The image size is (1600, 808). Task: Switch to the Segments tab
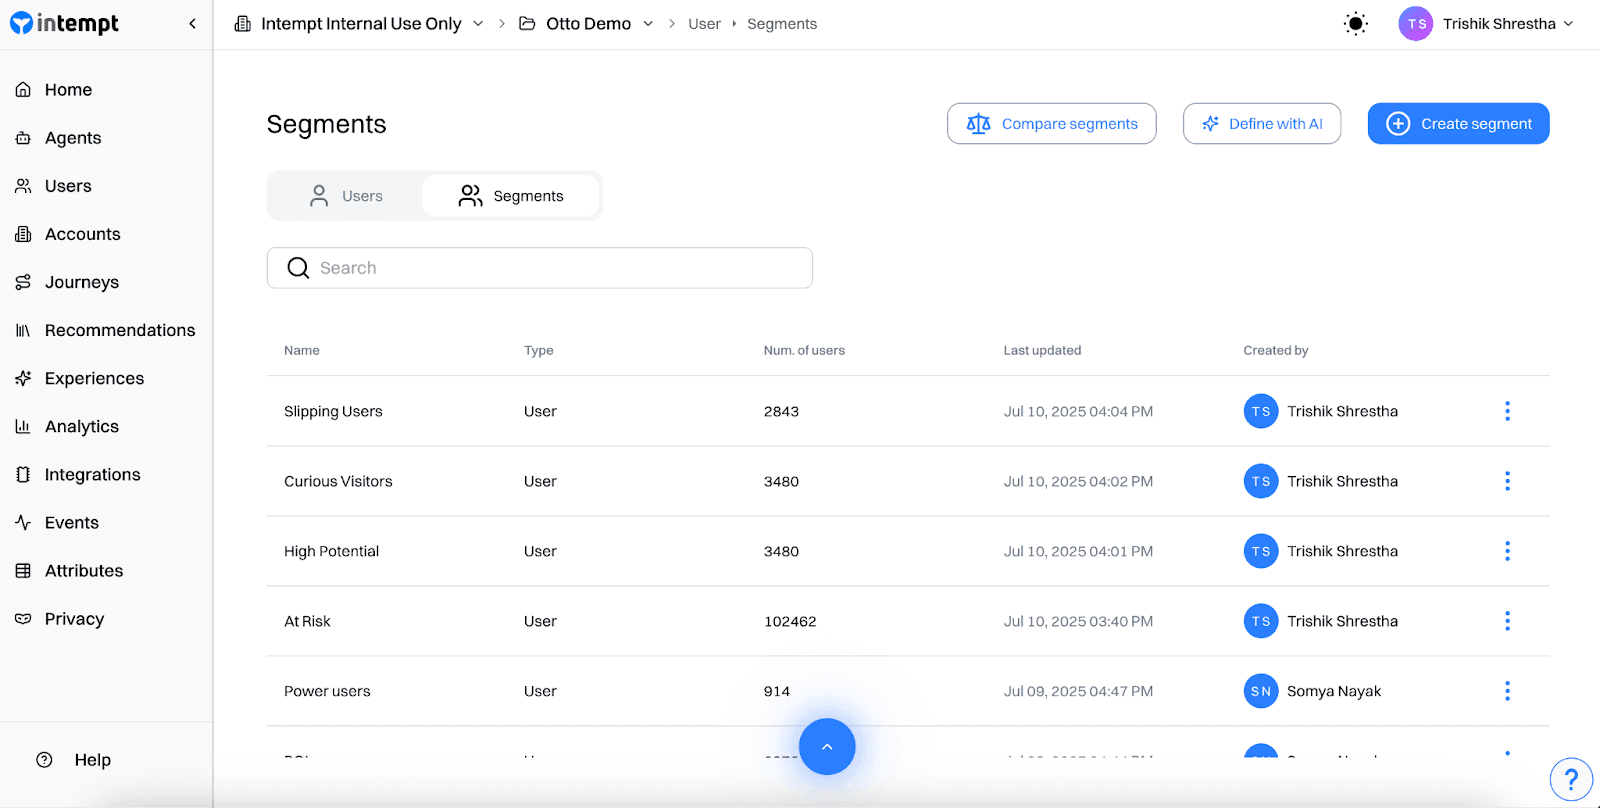point(511,196)
